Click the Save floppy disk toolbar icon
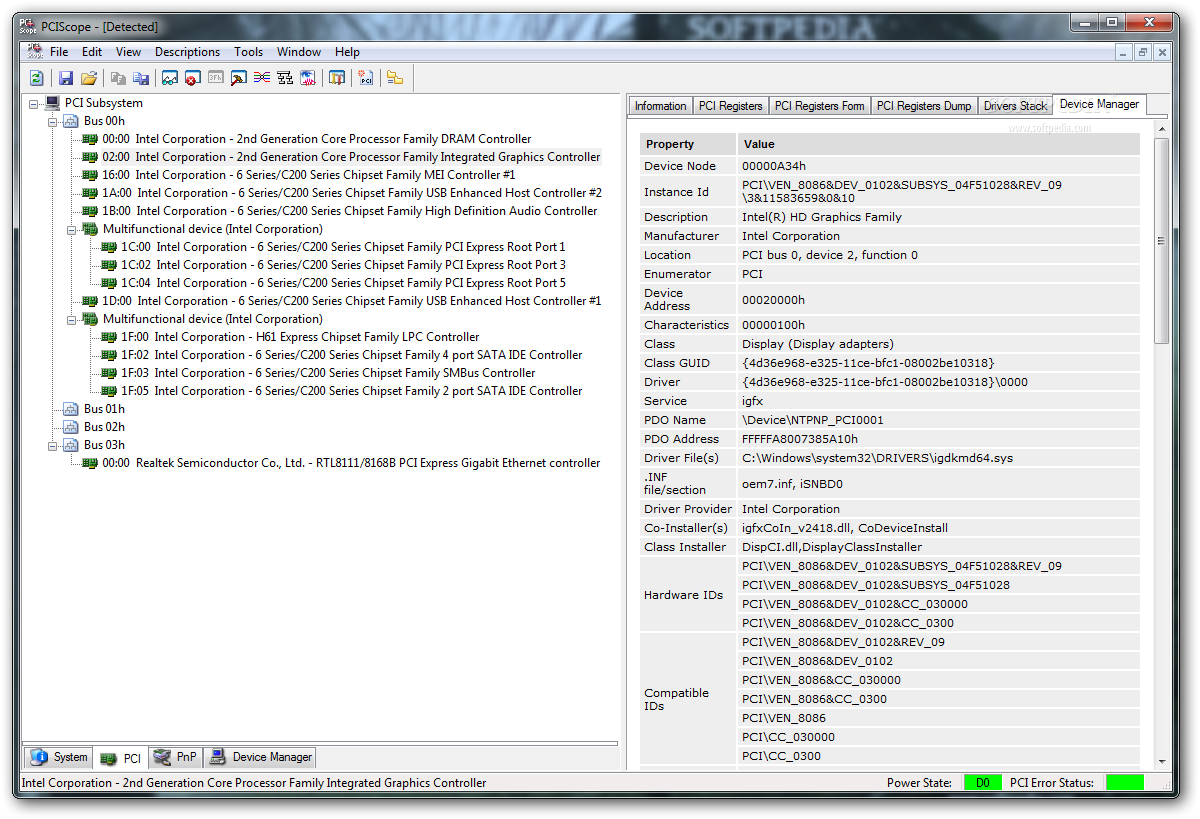Screen dimensions: 1200x819 (x=66, y=78)
